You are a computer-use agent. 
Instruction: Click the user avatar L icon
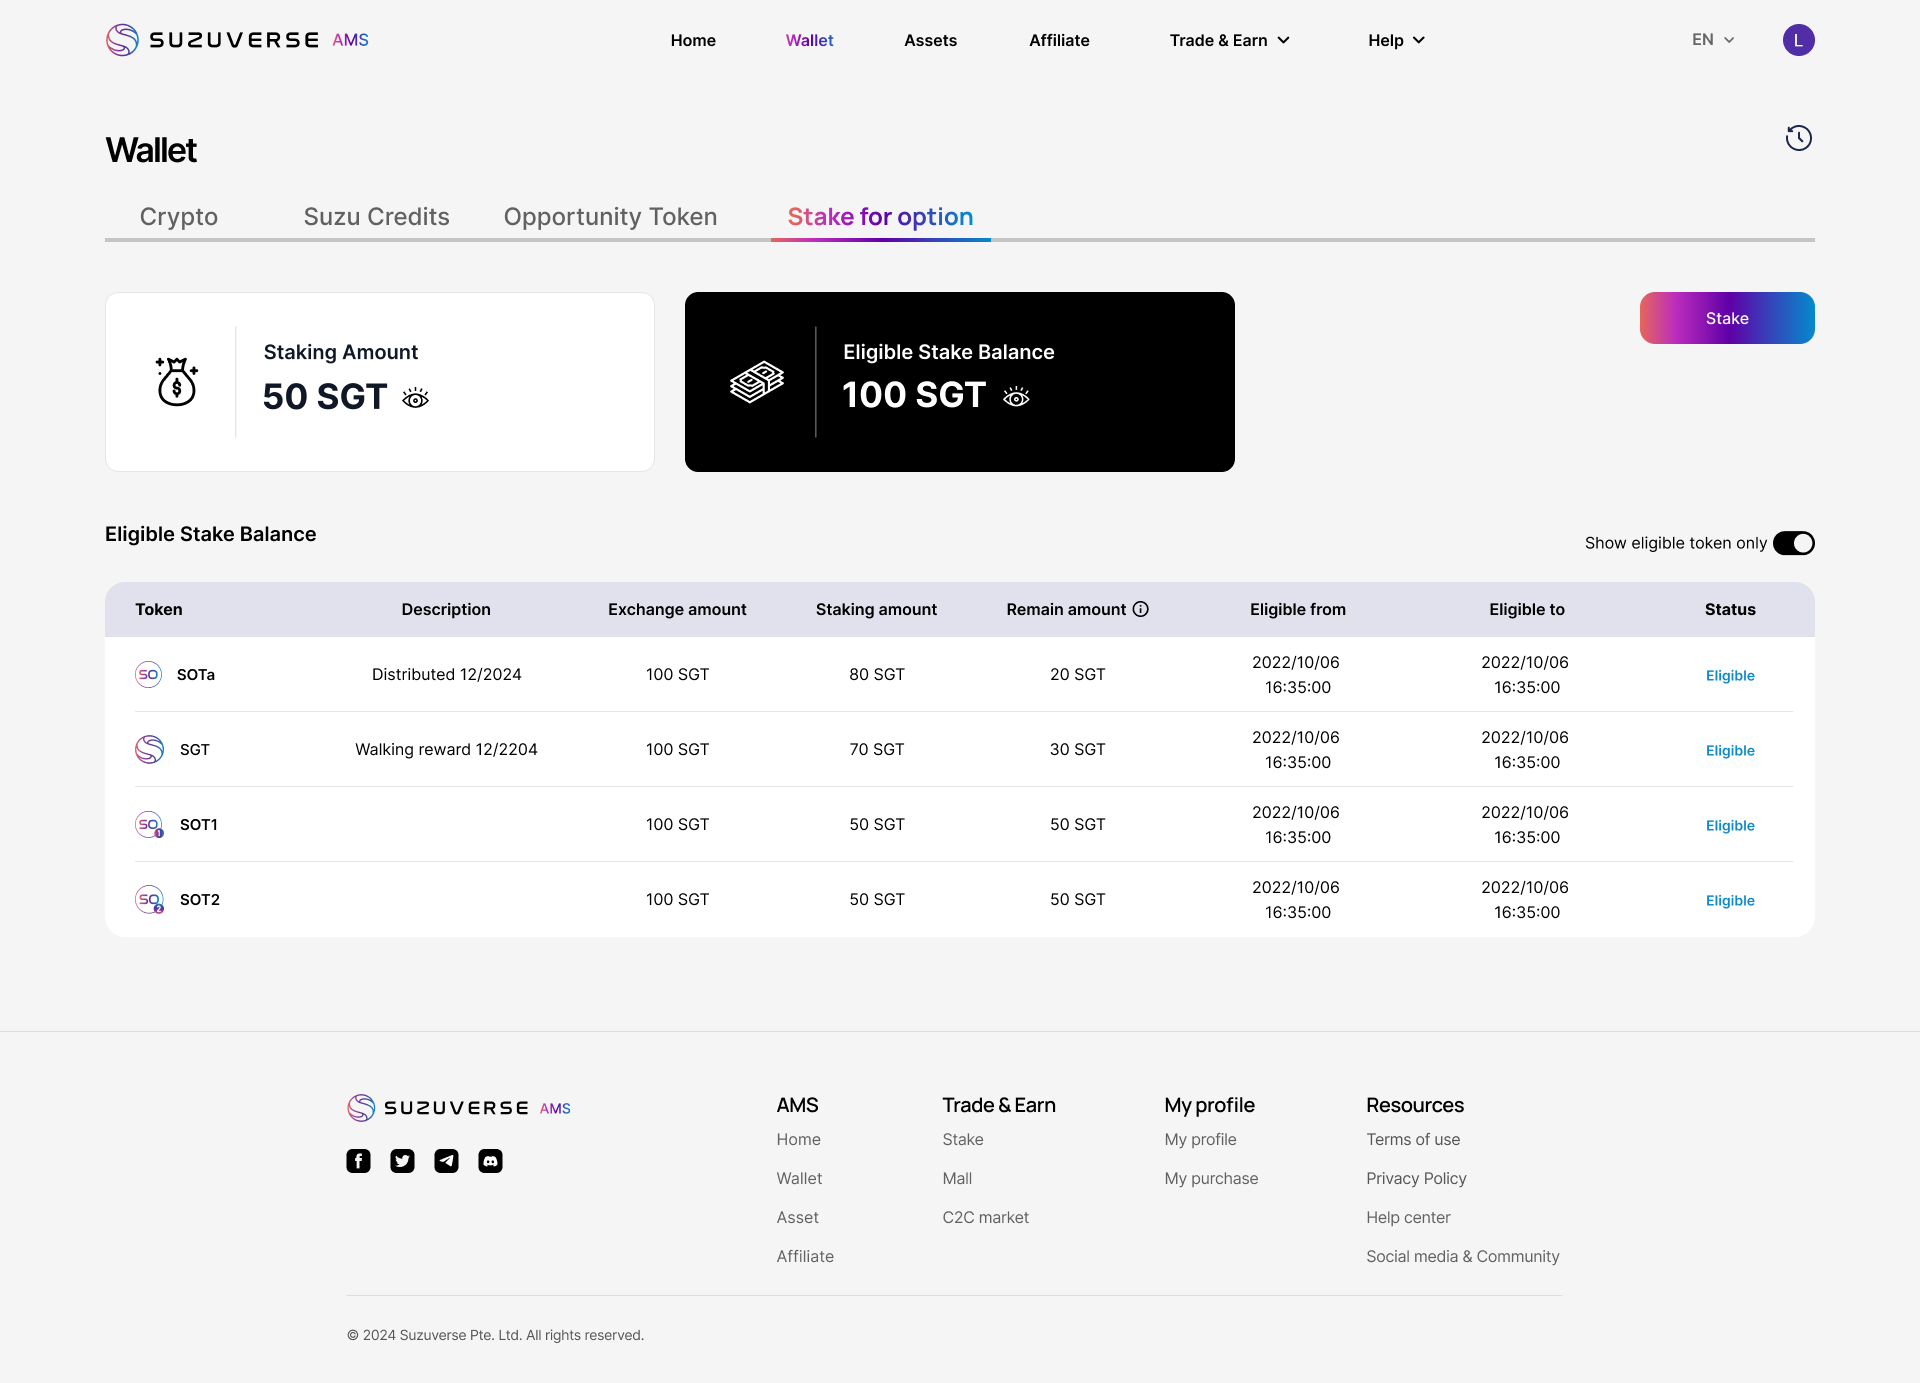point(1798,40)
